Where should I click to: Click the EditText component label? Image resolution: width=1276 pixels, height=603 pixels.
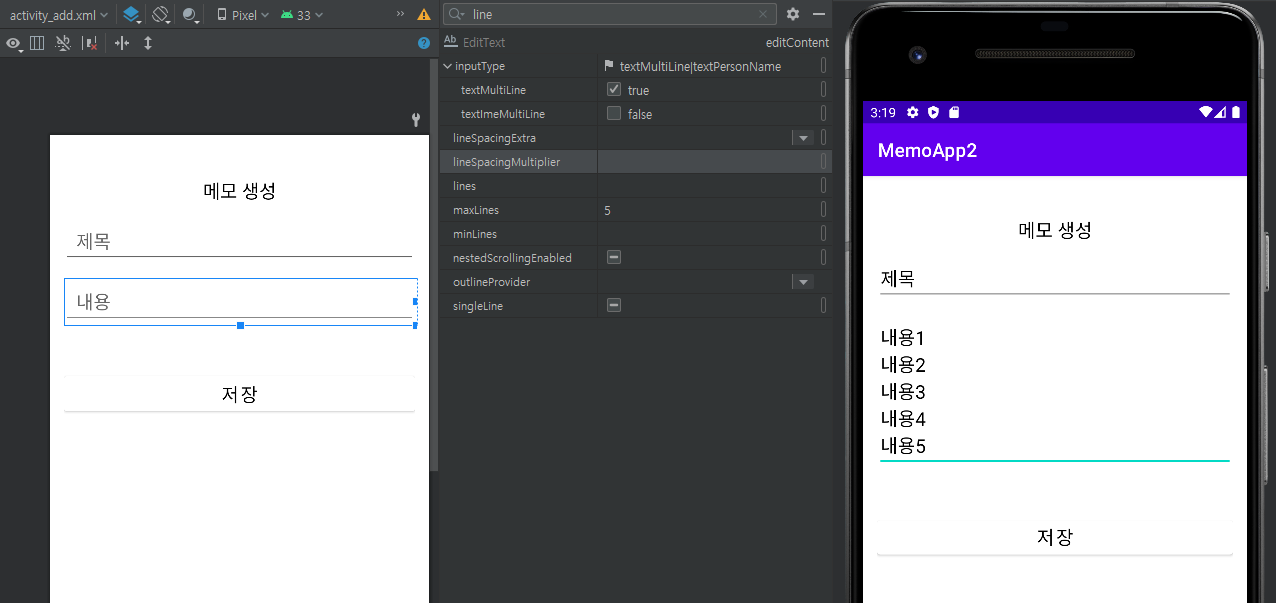pos(484,42)
